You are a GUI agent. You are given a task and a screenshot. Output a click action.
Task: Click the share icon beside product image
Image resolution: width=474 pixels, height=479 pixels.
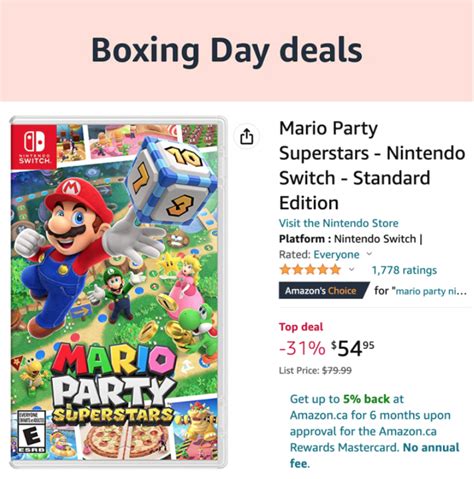tap(247, 136)
